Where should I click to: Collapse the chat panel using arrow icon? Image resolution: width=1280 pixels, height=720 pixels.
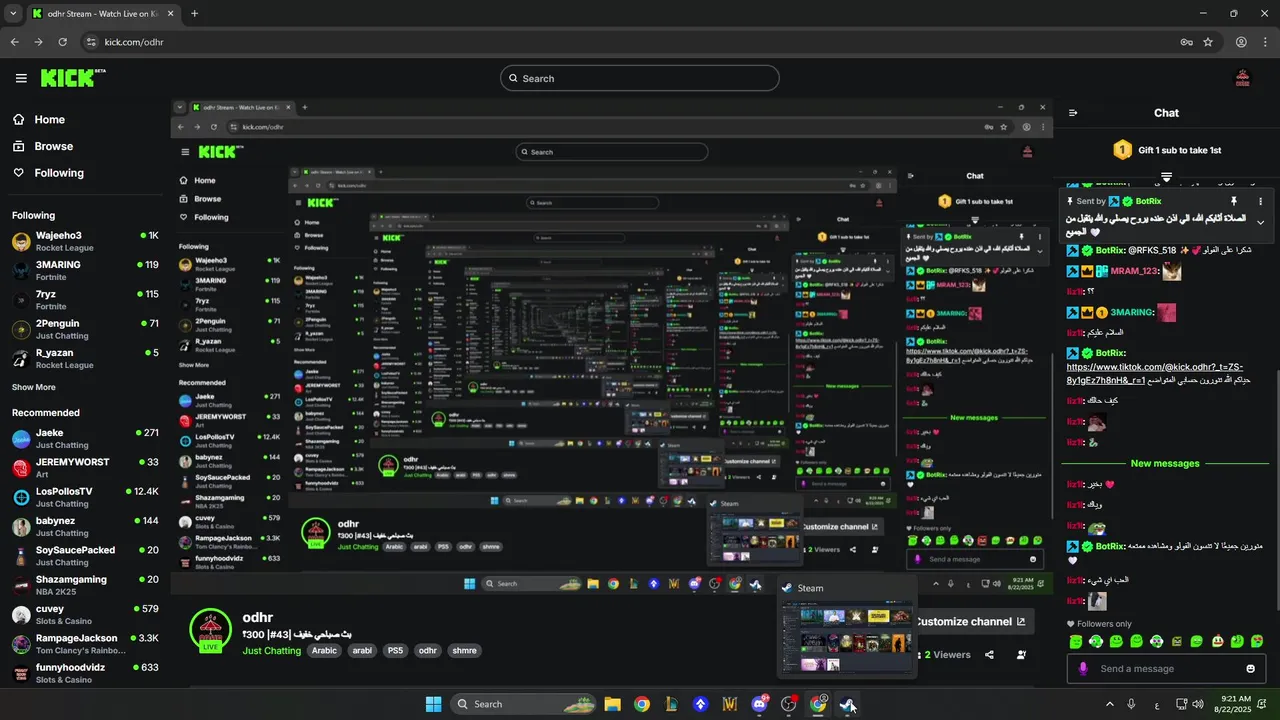(x=1073, y=113)
